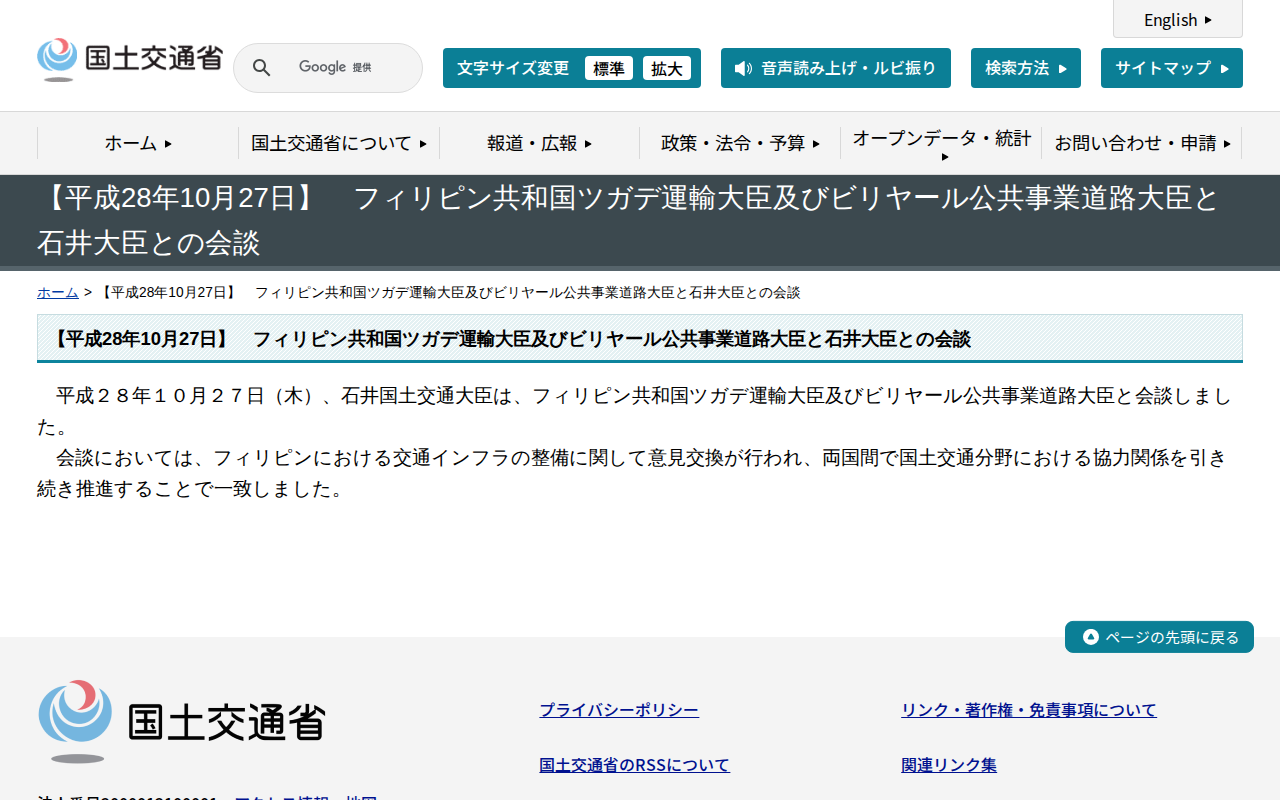
Task: Open the プライバシーポリシー link
Action: [619, 709]
